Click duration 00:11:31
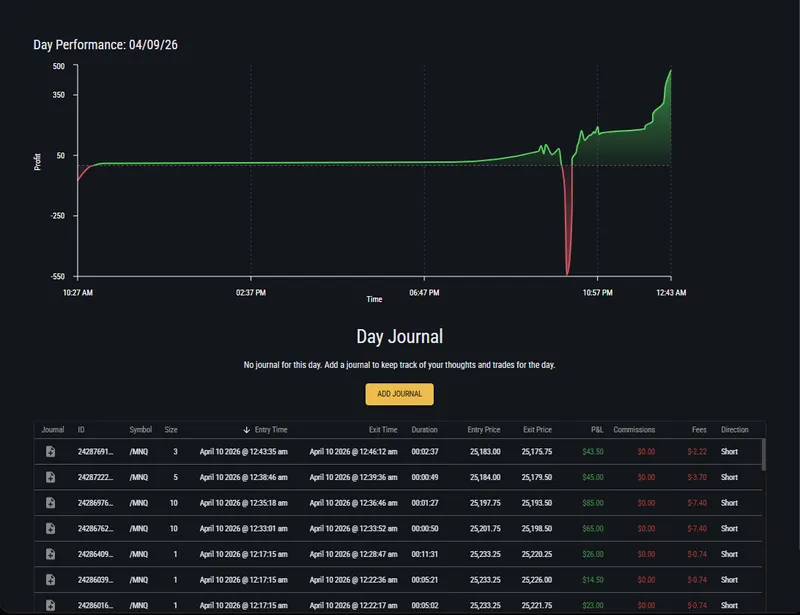800x615 pixels. pyautogui.click(x=425, y=554)
